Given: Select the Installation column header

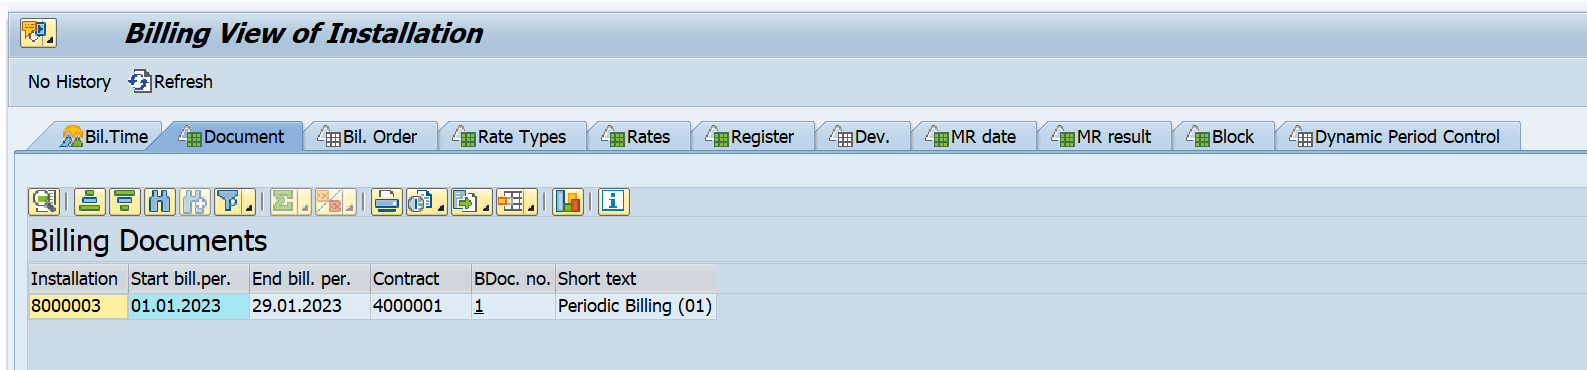Looking at the screenshot, I should click(78, 279).
